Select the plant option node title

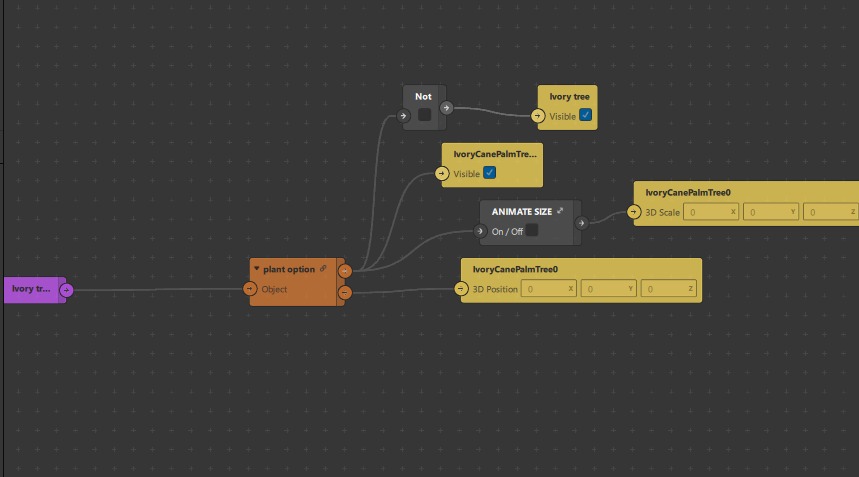click(x=289, y=269)
